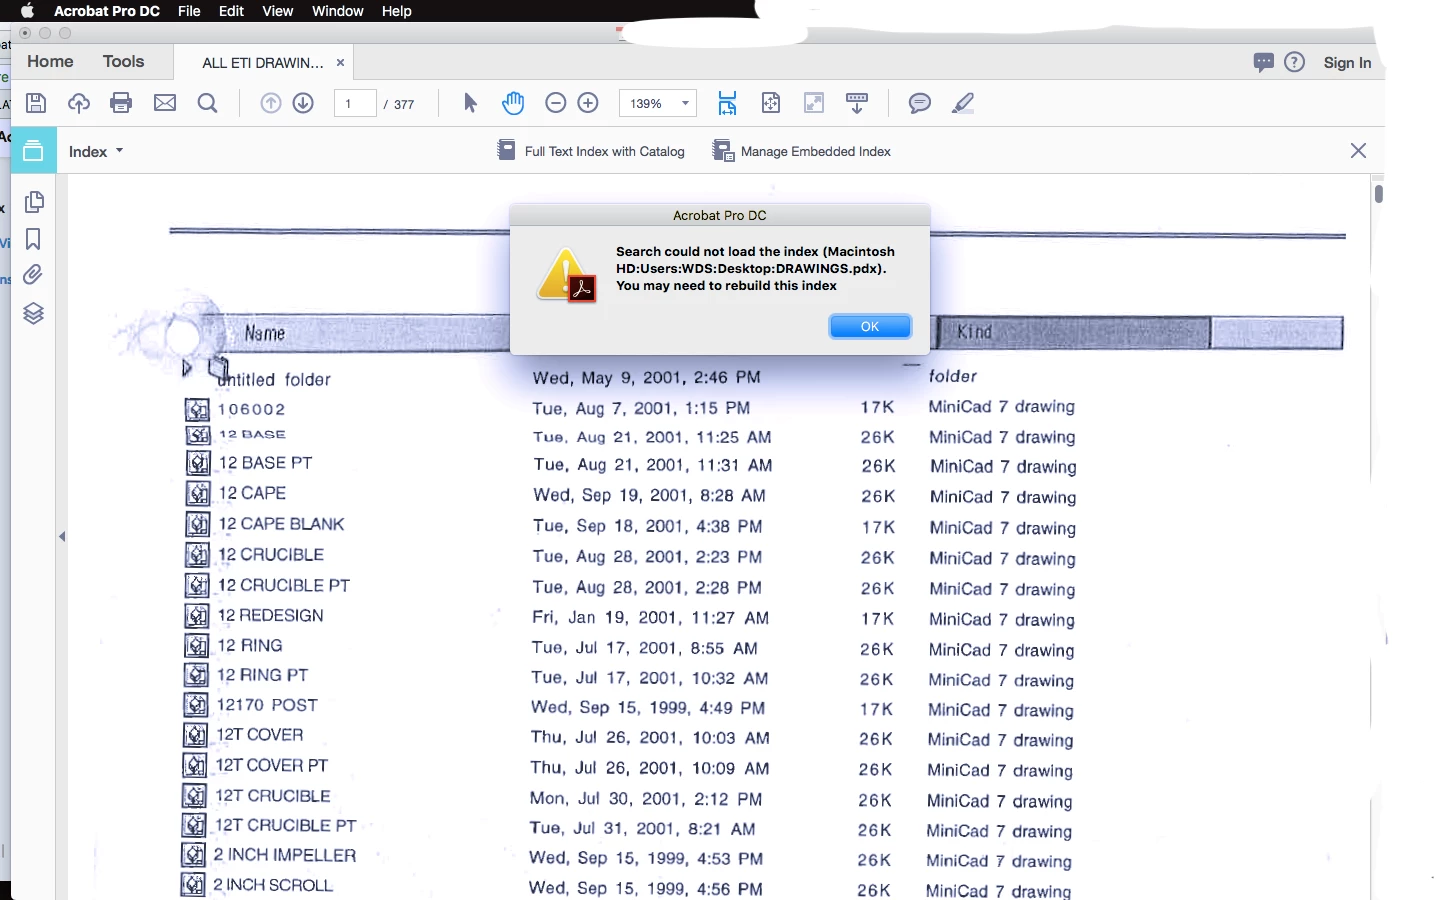This screenshot has height=900, width=1440.
Task: Click the '12 CAPE BLANK' file name
Action: point(281,524)
